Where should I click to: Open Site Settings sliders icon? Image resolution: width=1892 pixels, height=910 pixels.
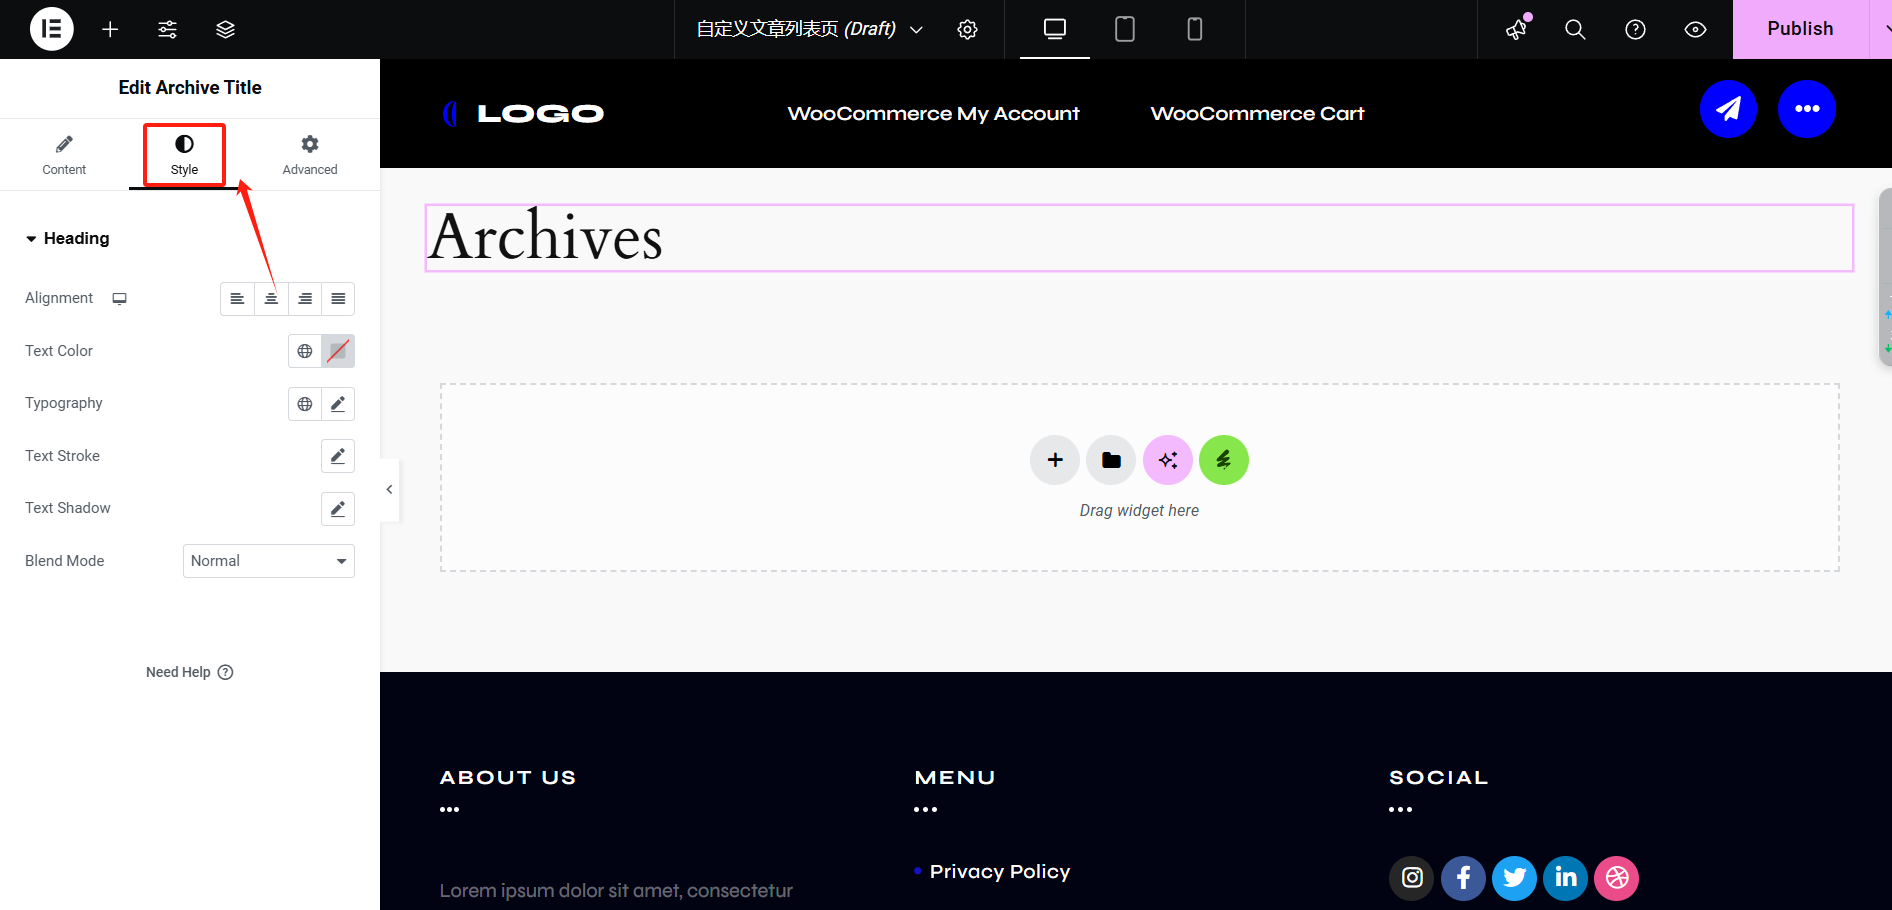click(x=167, y=29)
